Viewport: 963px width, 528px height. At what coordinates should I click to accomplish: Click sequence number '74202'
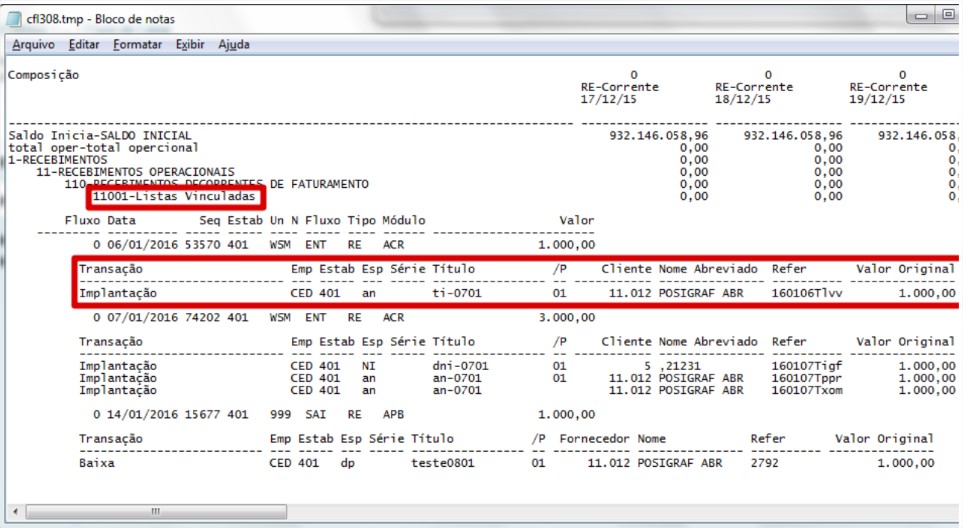point(202,317)
